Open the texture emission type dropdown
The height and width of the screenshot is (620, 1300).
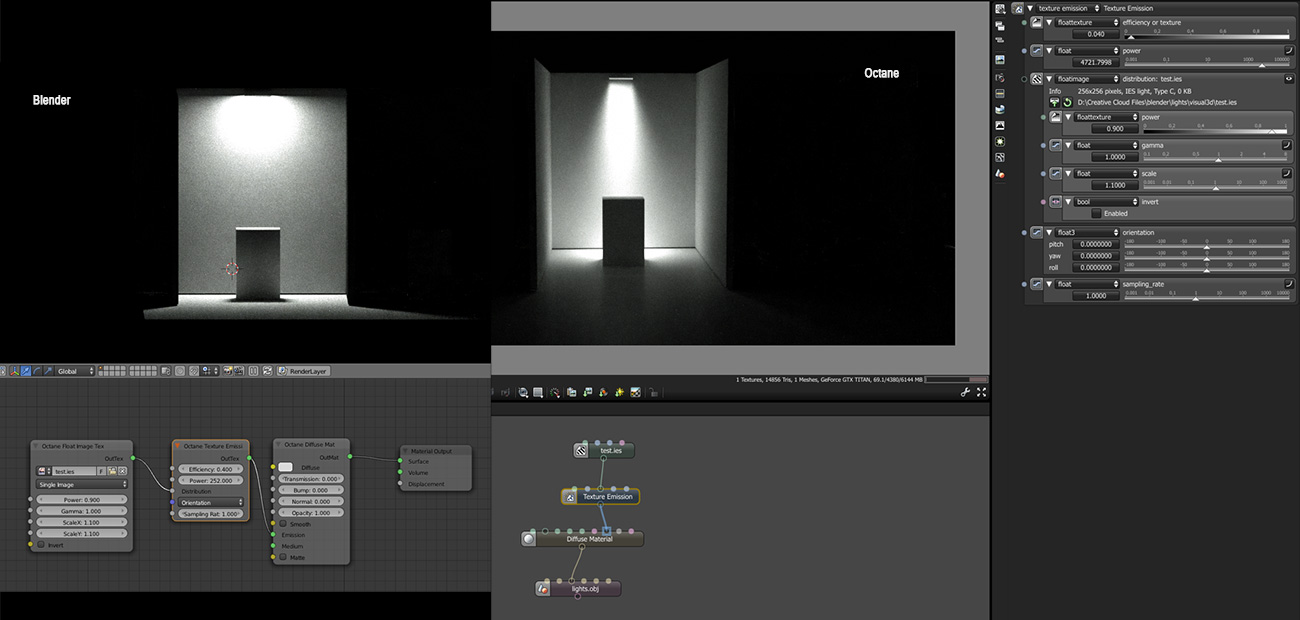tap(1069, 8)
